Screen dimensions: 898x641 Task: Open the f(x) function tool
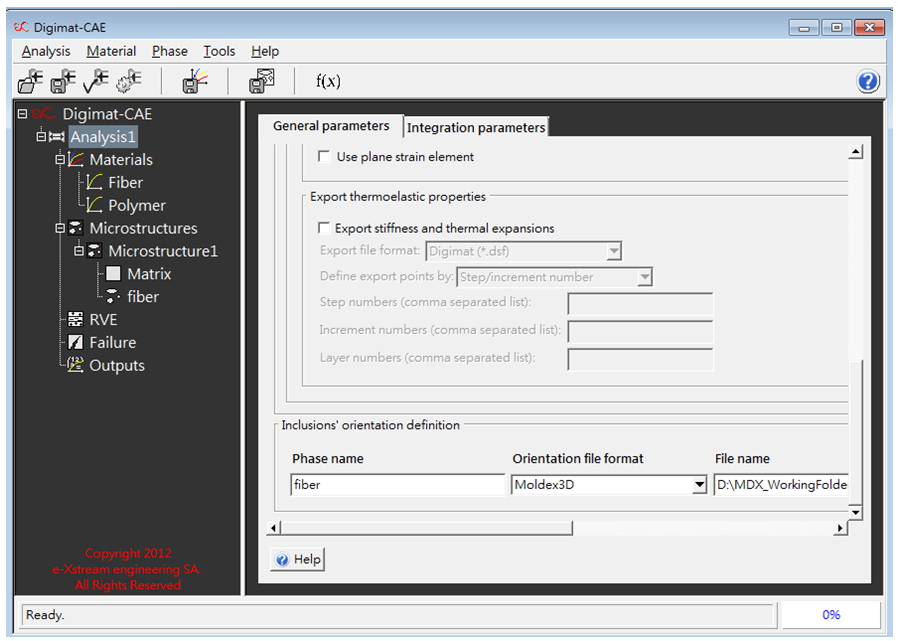coord(328,81)
